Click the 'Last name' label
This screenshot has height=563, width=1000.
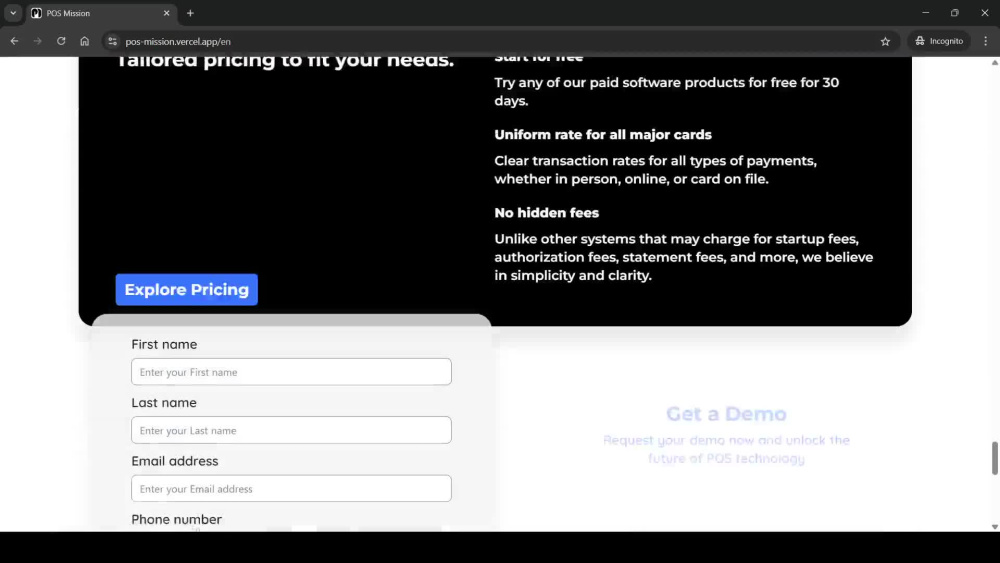pos(164,402)
